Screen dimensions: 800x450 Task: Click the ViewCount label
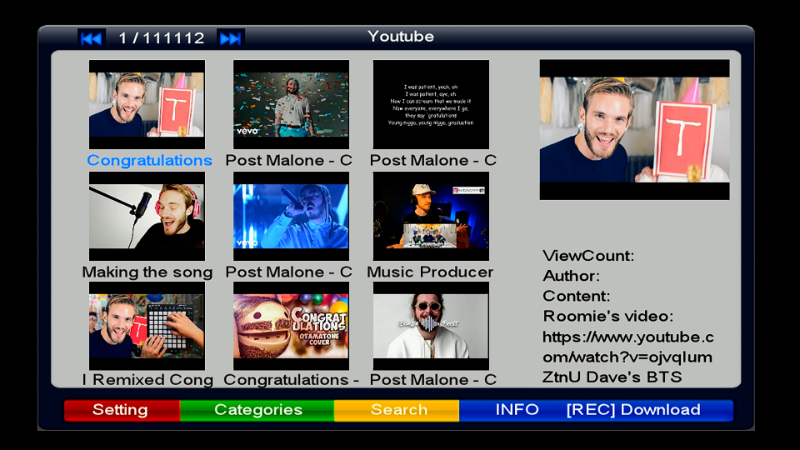588,256
